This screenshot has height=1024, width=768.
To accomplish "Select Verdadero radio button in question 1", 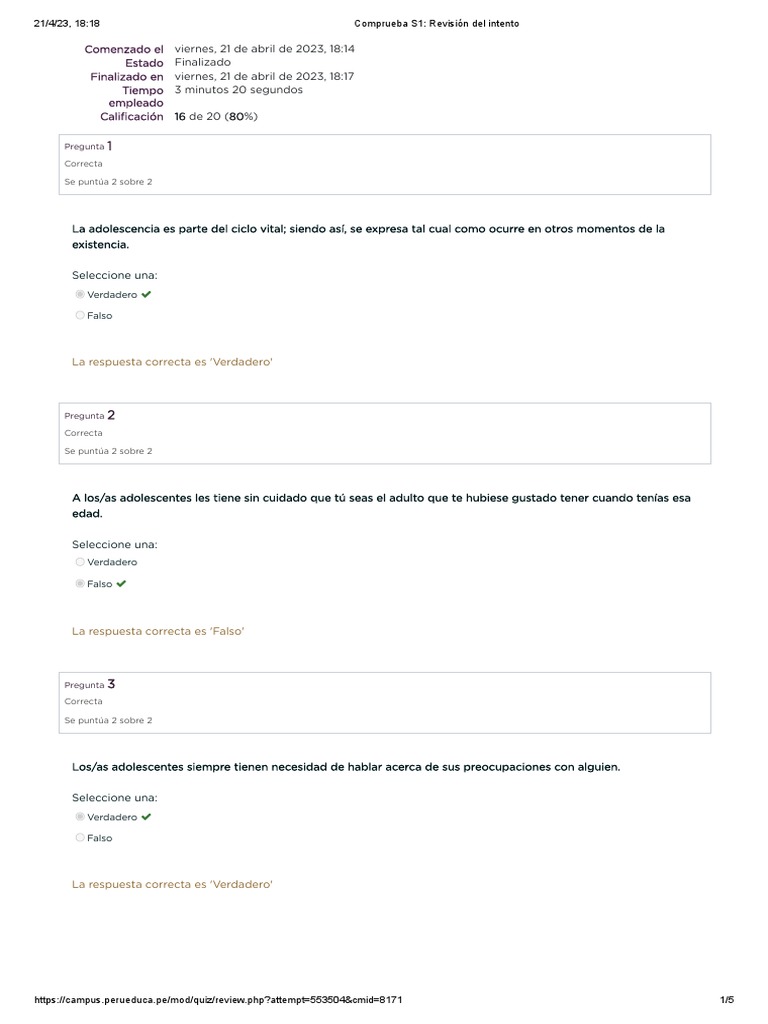I will click(x=80, y=295).
